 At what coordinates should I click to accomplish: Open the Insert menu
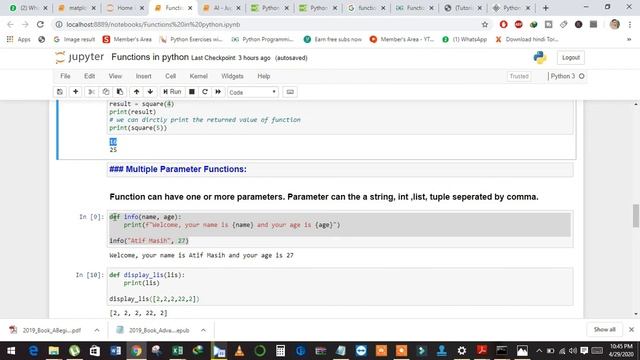click(143, 76)
